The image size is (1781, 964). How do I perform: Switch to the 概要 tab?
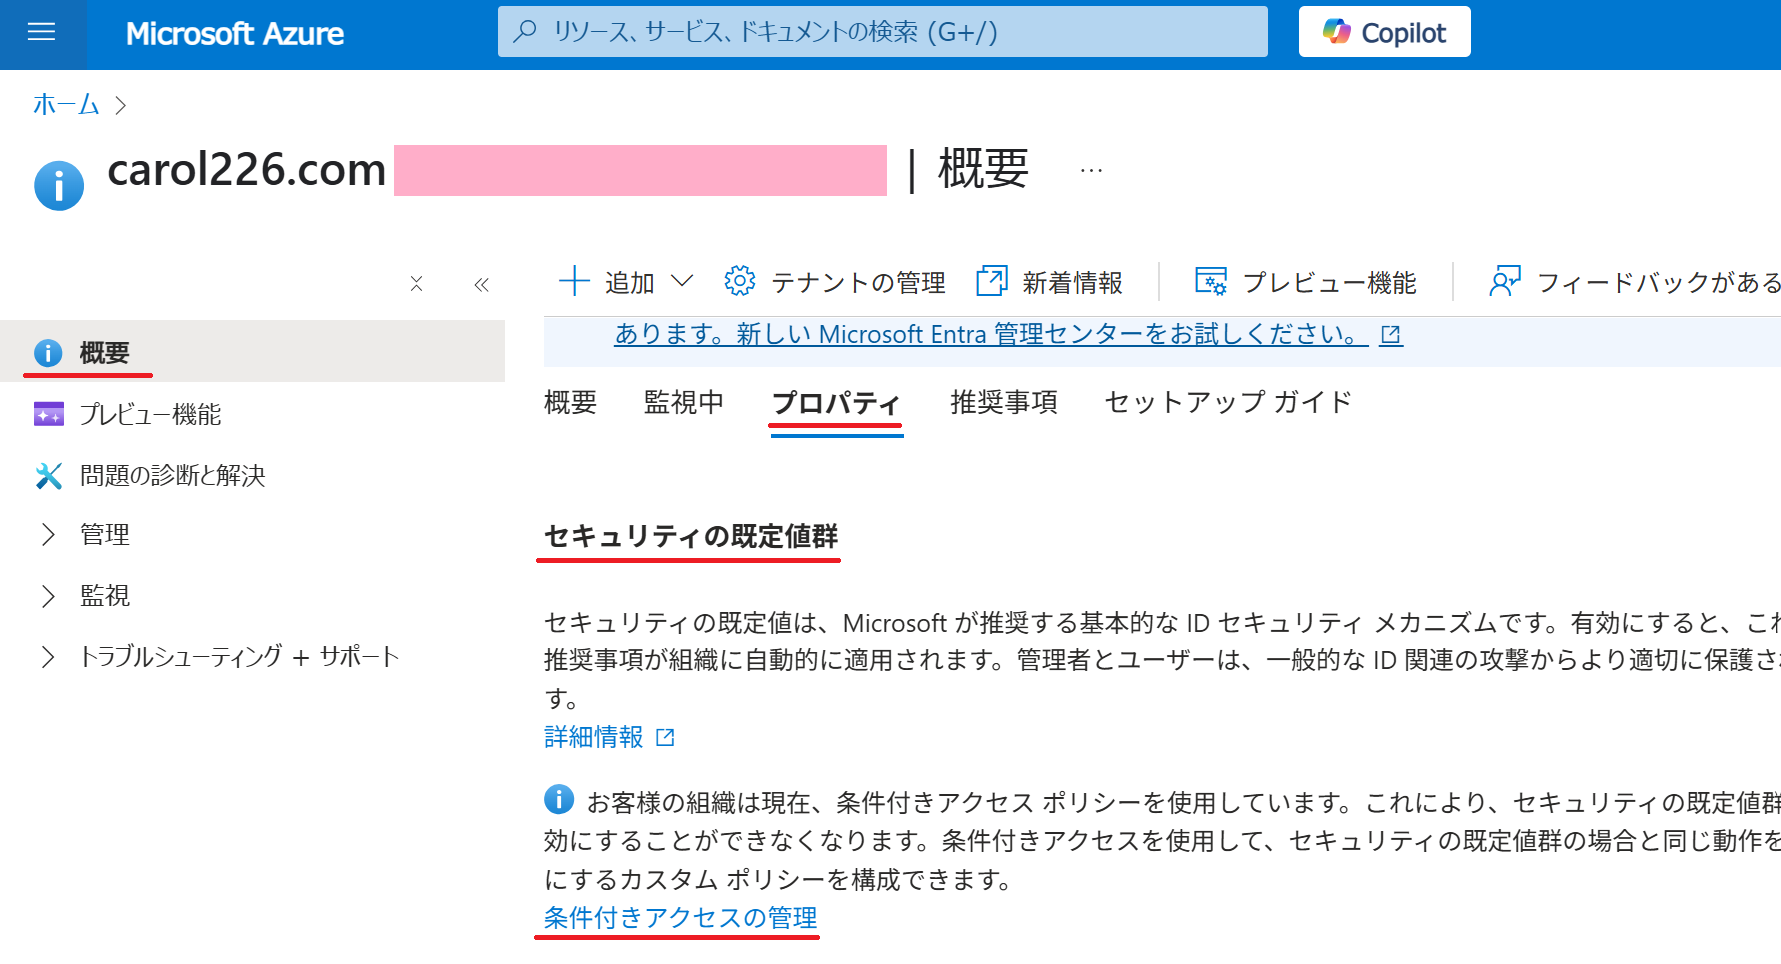point(571,402)
